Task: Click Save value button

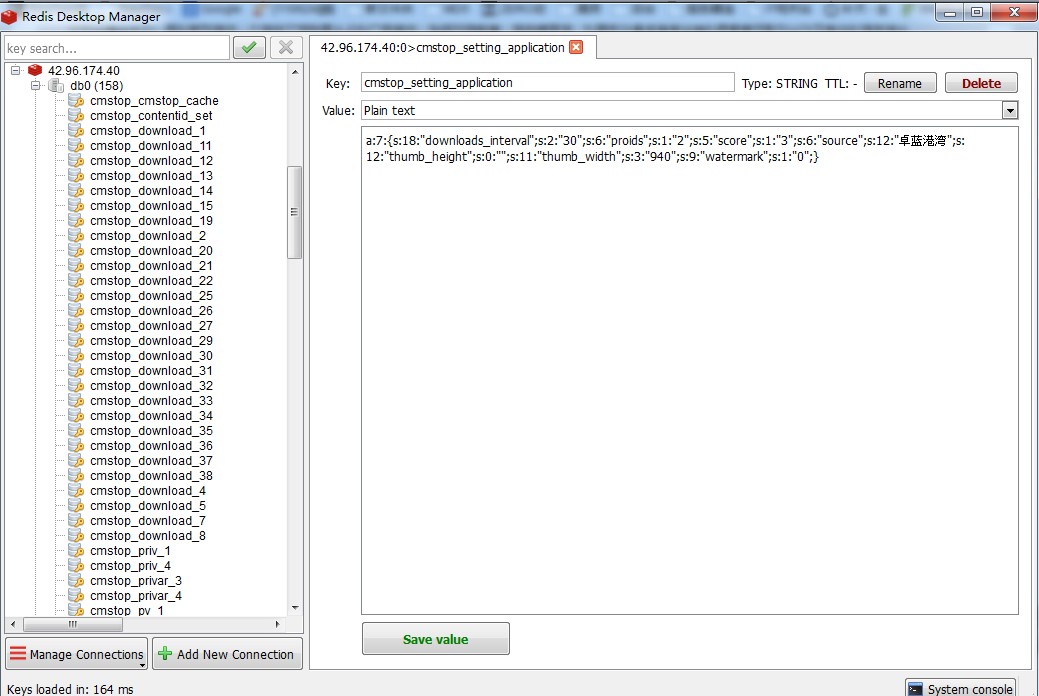Action: tap(435, 638)
